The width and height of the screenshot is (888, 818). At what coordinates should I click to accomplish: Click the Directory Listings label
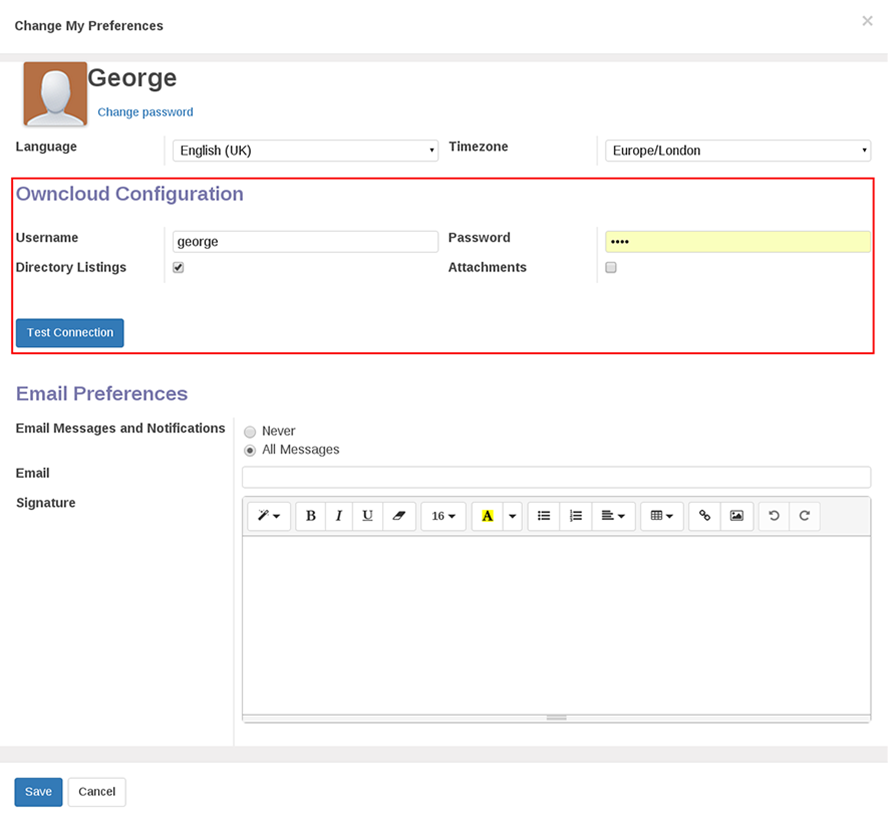point(71,267)
